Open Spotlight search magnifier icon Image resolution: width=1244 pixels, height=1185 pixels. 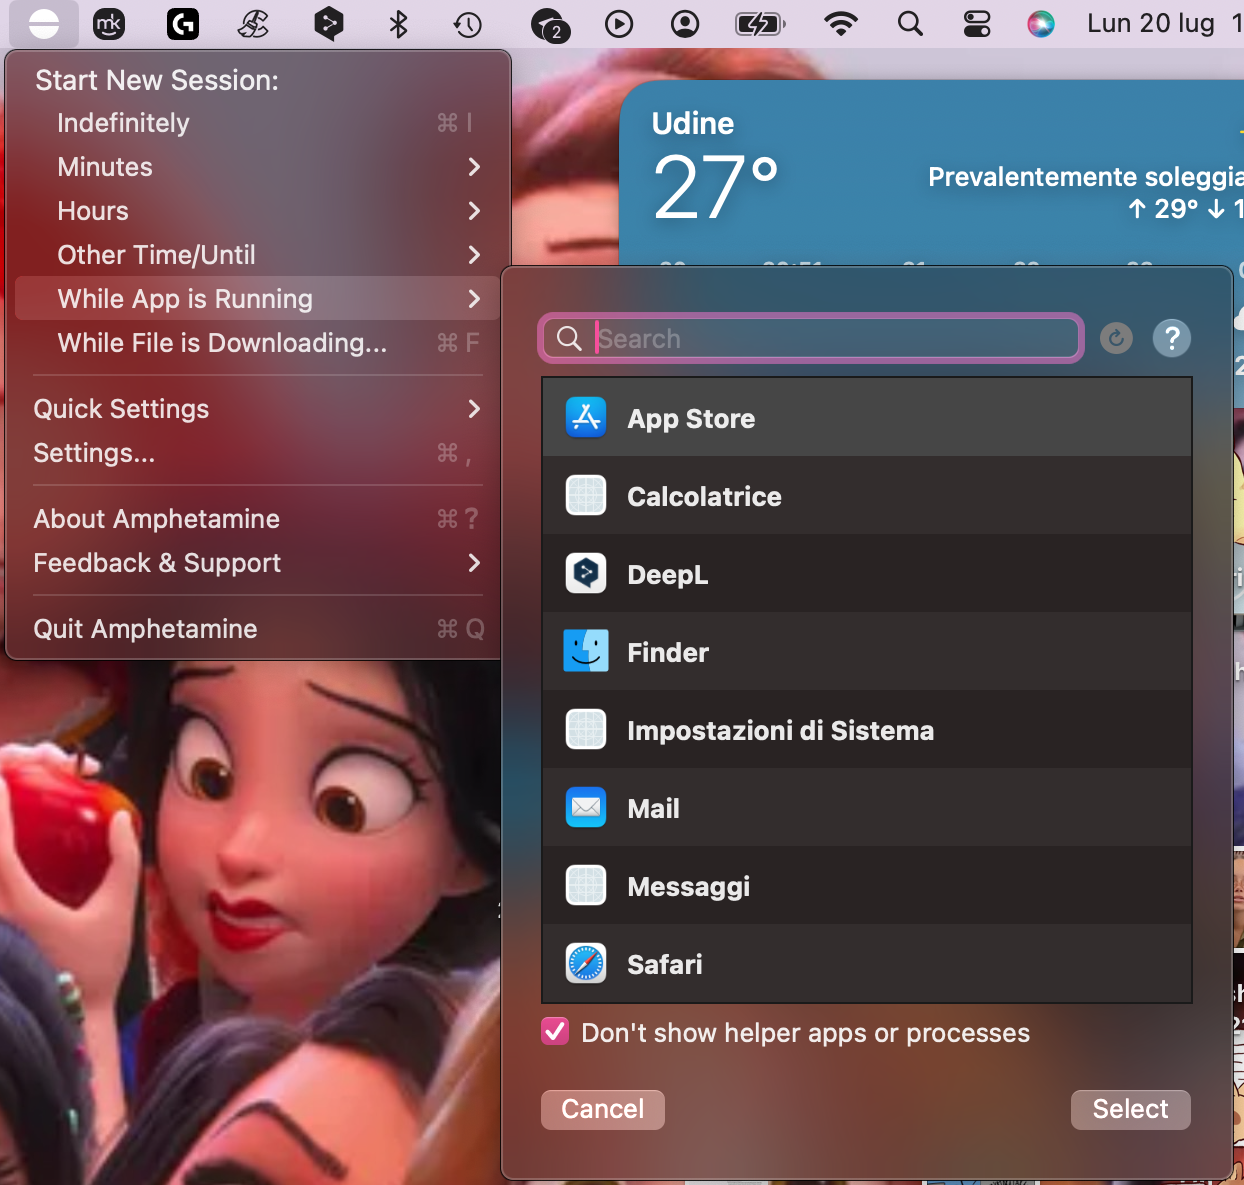pyautogui.click(x=910, y=23)
